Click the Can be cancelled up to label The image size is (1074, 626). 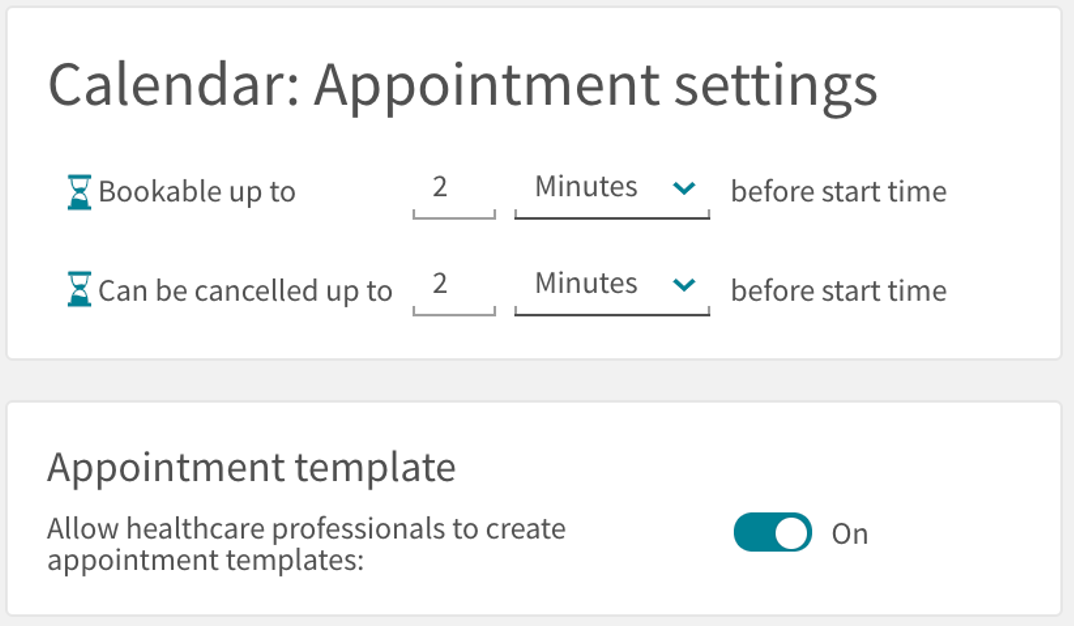coord(245,291)
